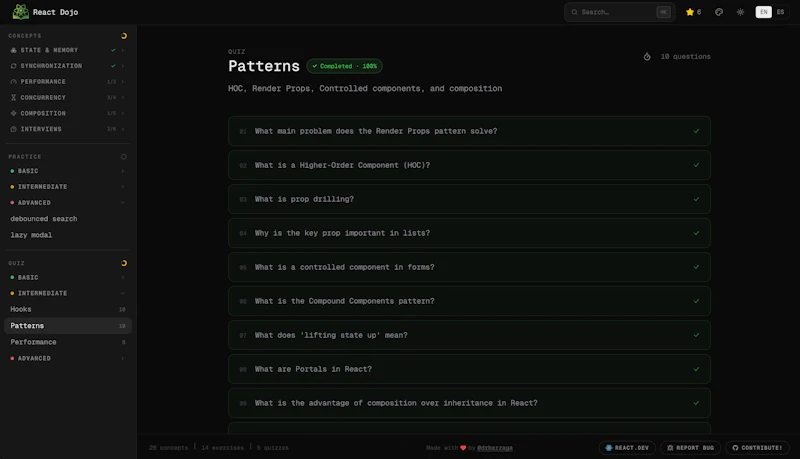Click inside the Search field
This screenshot has width=800, height=459.
(619, 12)
